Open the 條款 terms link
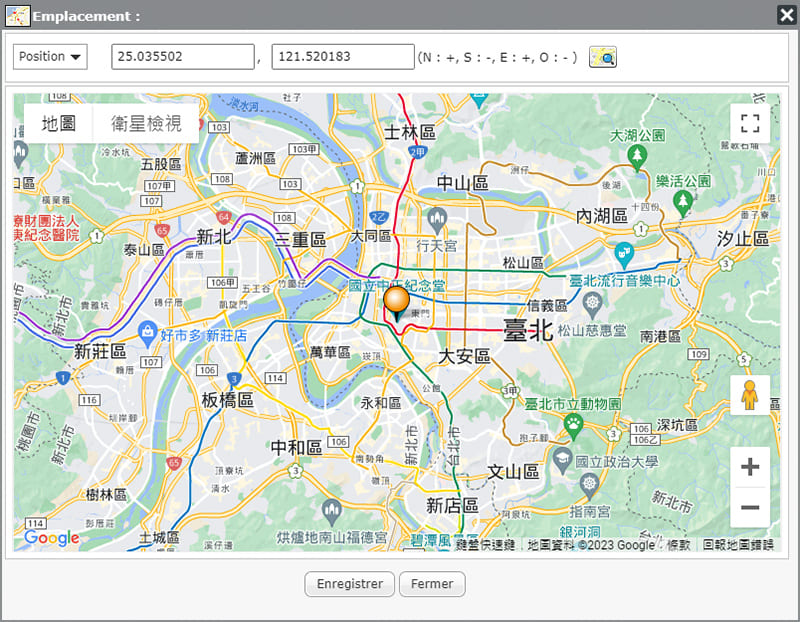Image resolution: width=800 pixels, height=622 pixels. (678, 545)
